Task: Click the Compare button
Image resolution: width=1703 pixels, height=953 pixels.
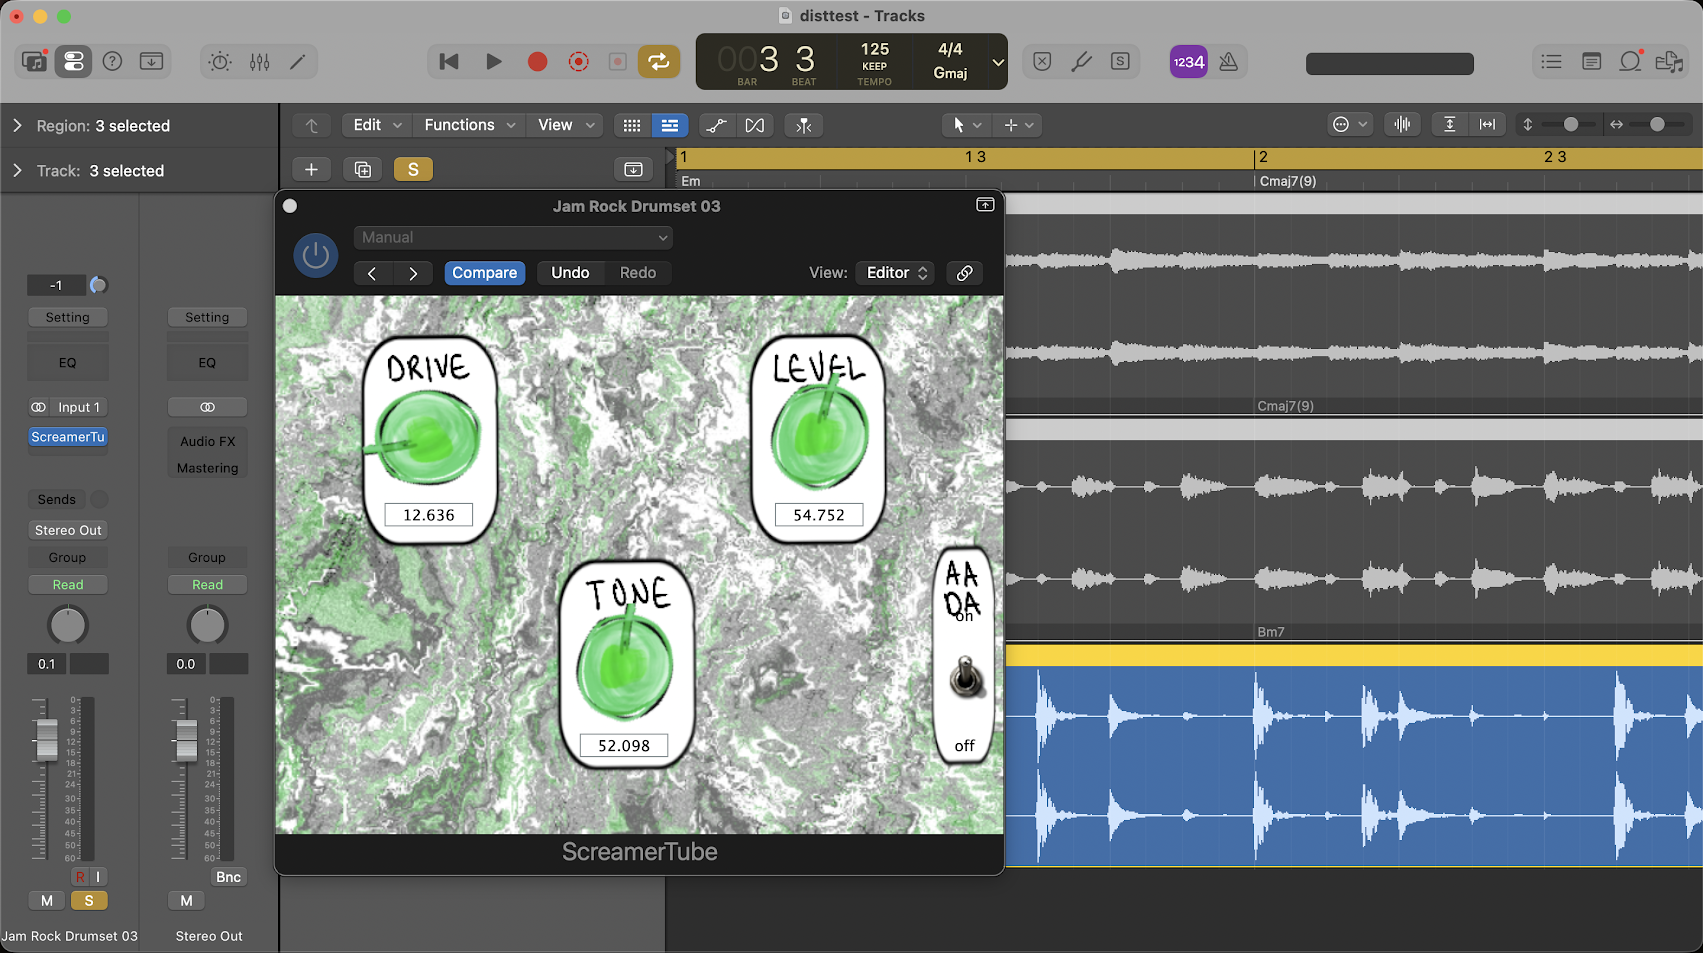Action: click(485, 273)
